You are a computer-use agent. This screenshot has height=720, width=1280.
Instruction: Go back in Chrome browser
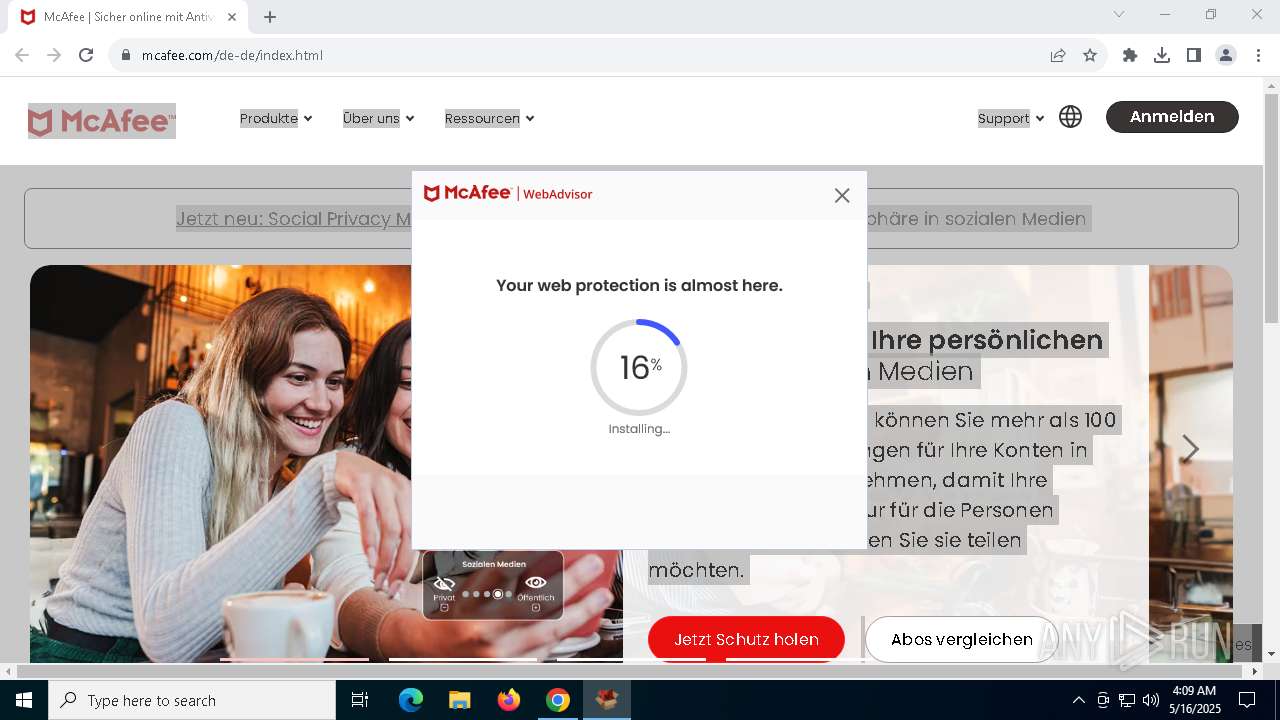[22, 55]
